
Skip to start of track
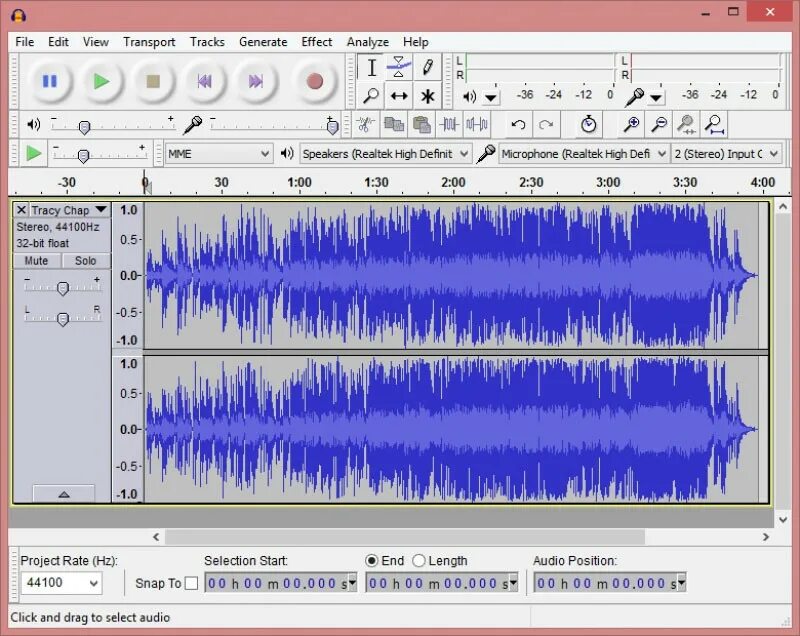pos(205,81)
